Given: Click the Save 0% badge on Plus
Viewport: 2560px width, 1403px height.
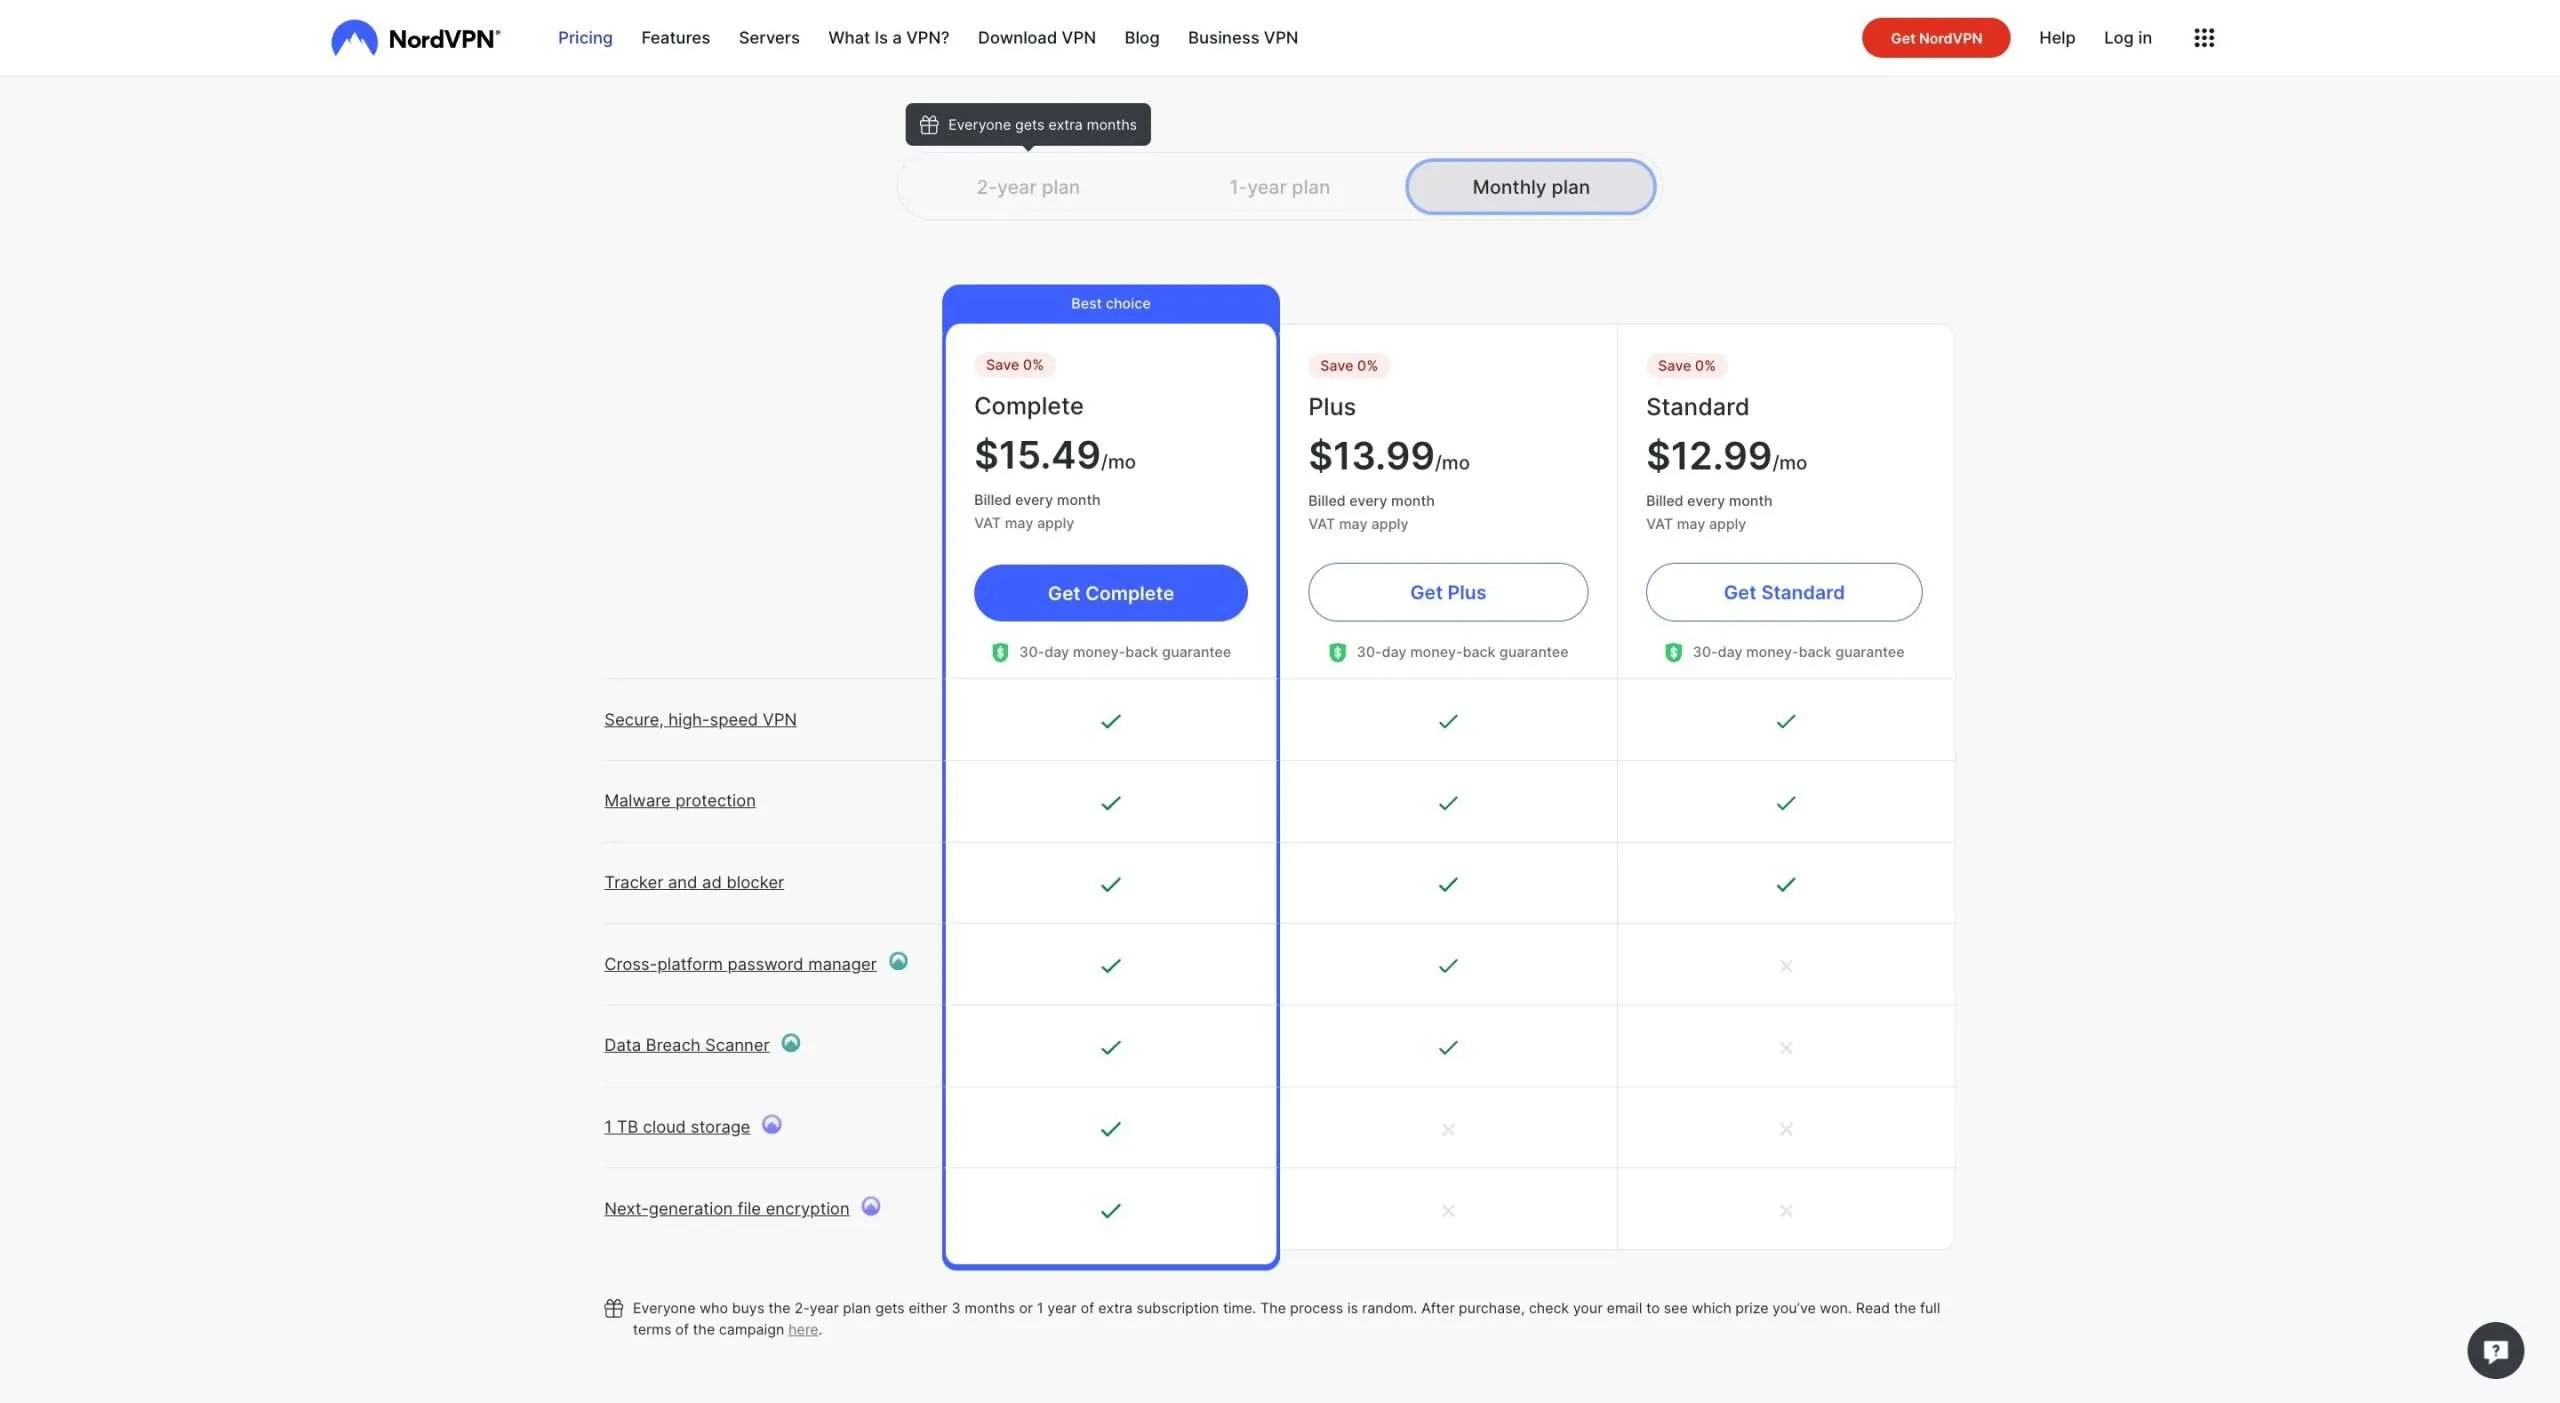Looking at the screenshot, I should [x=1348, y=366].
